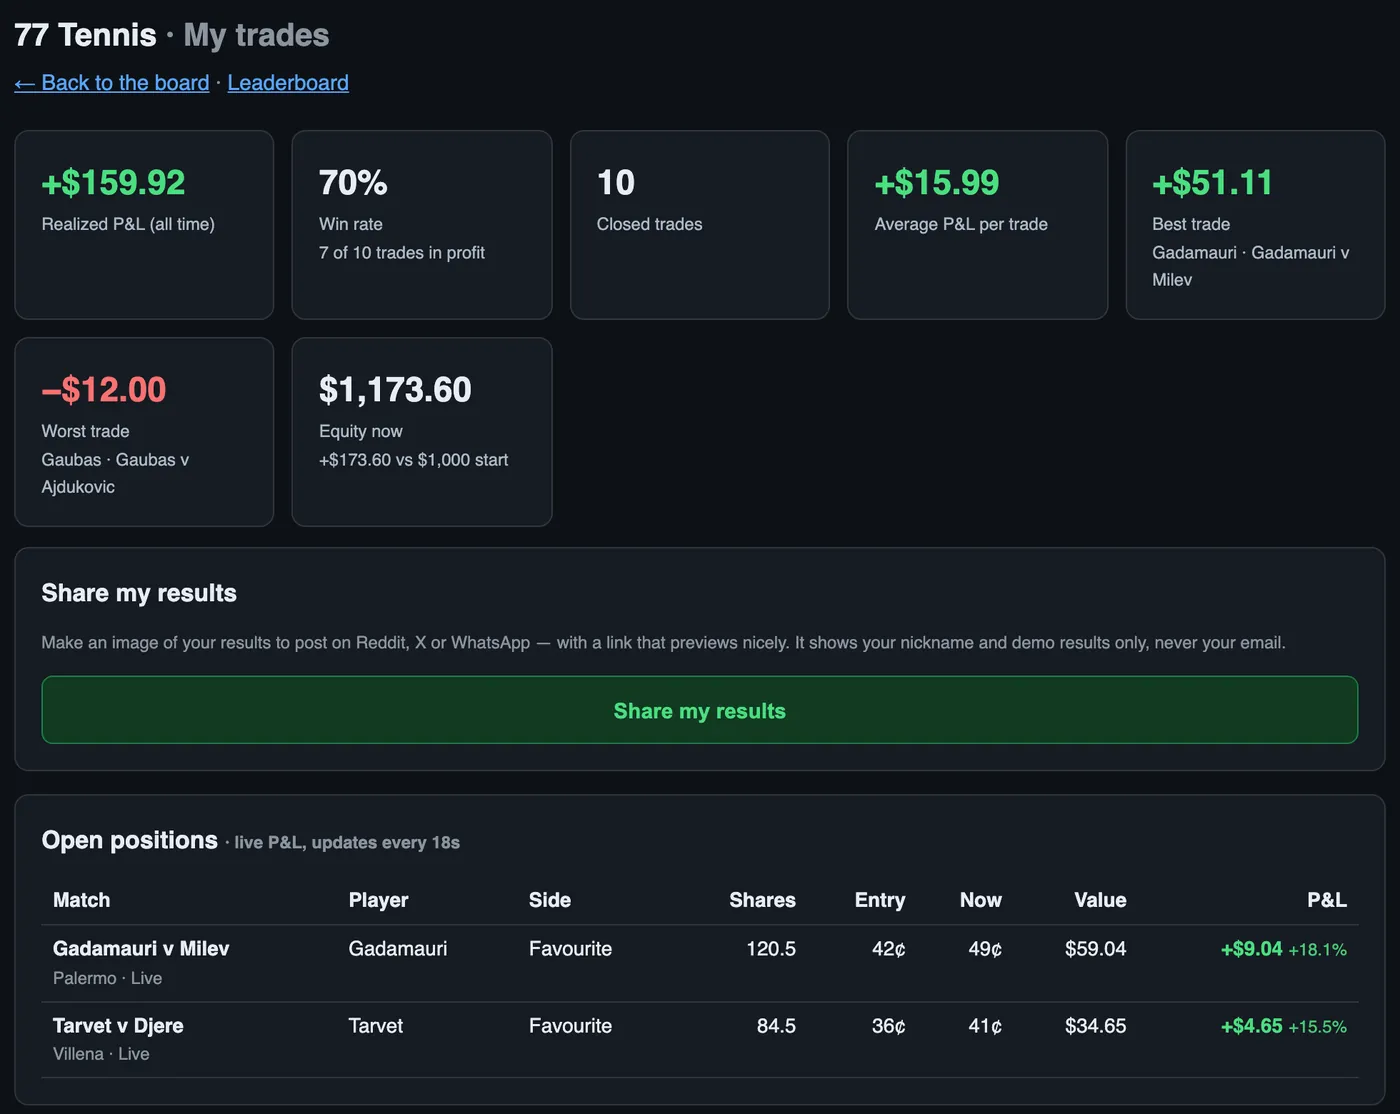Click 'Tarvet' in the Player column
This screenshot has height=1114, width=1400.
[376, 1025]
